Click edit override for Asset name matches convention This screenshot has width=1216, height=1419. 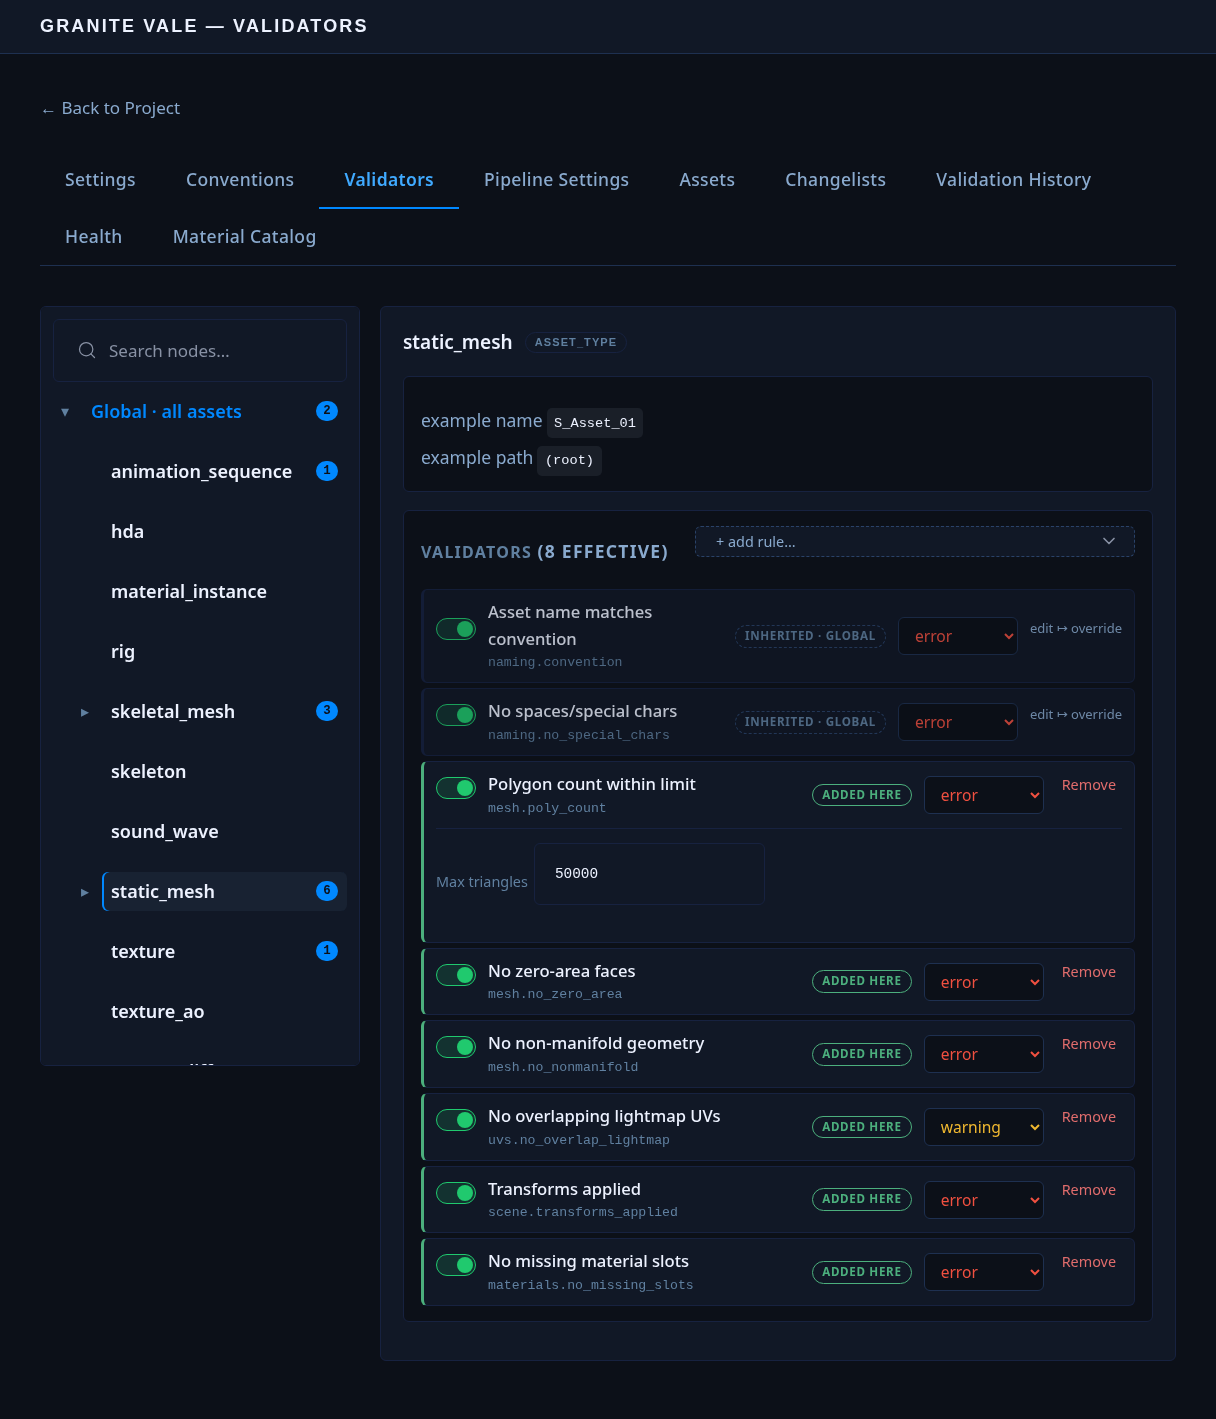[x=1076, y=628]
